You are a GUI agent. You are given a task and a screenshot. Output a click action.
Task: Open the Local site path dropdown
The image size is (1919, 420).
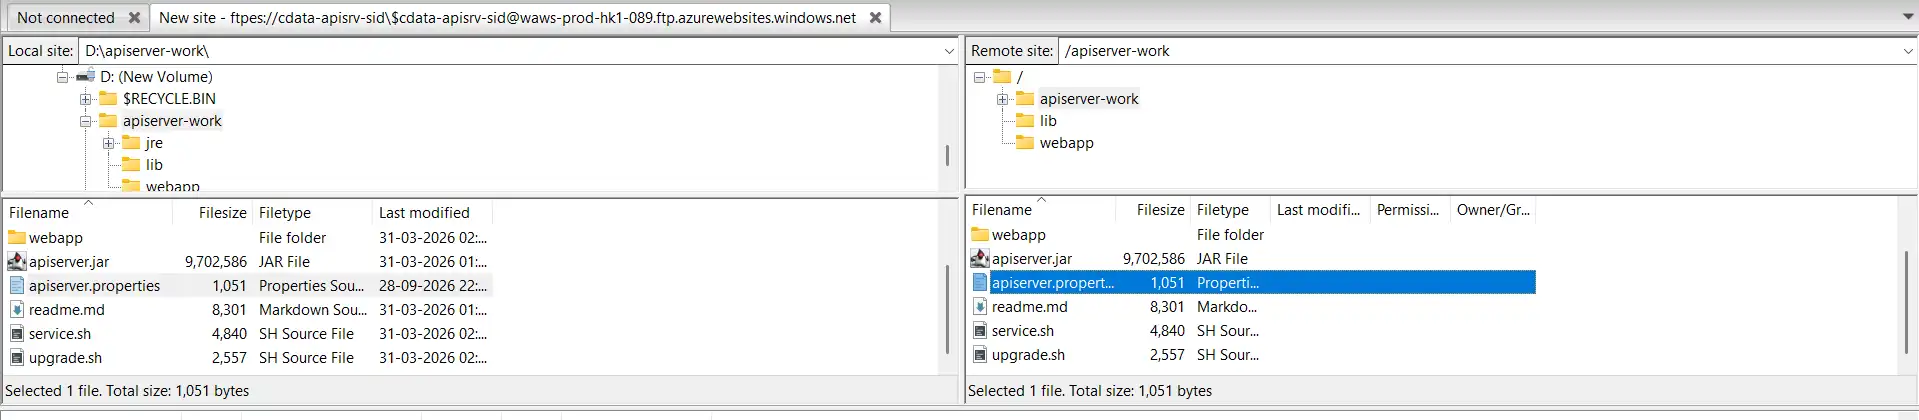pos(949,51)
